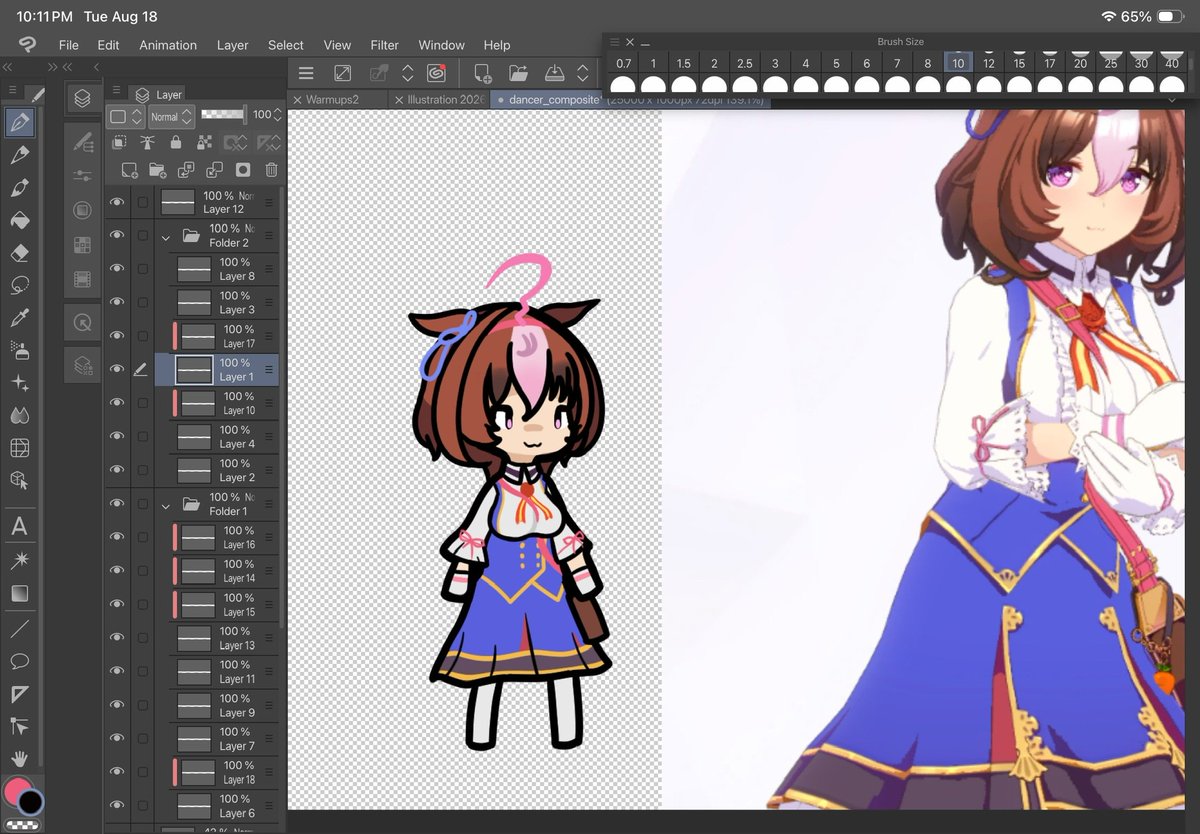
Task: Tick the checkbox beside Layer 3
Action: 143,302
